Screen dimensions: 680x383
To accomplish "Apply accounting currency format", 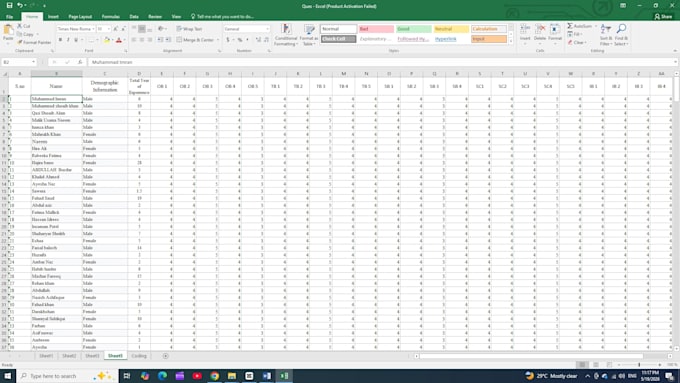I will [228, 40].
